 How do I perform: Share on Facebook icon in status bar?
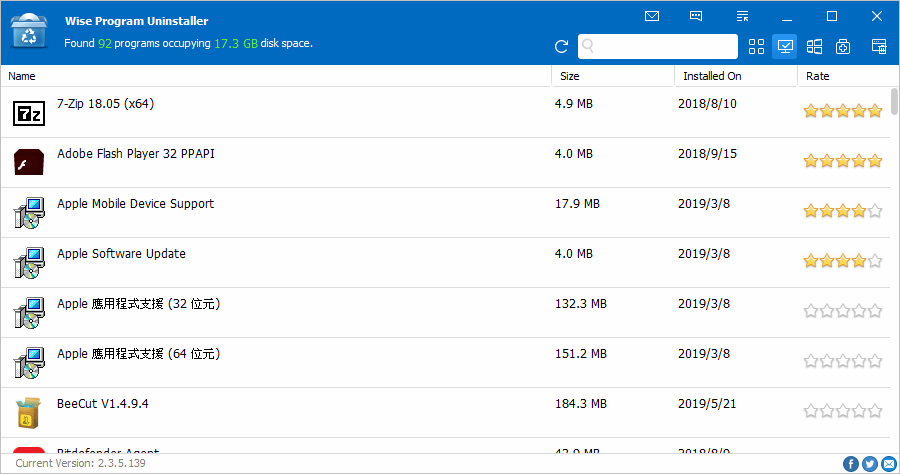(851, 464)
